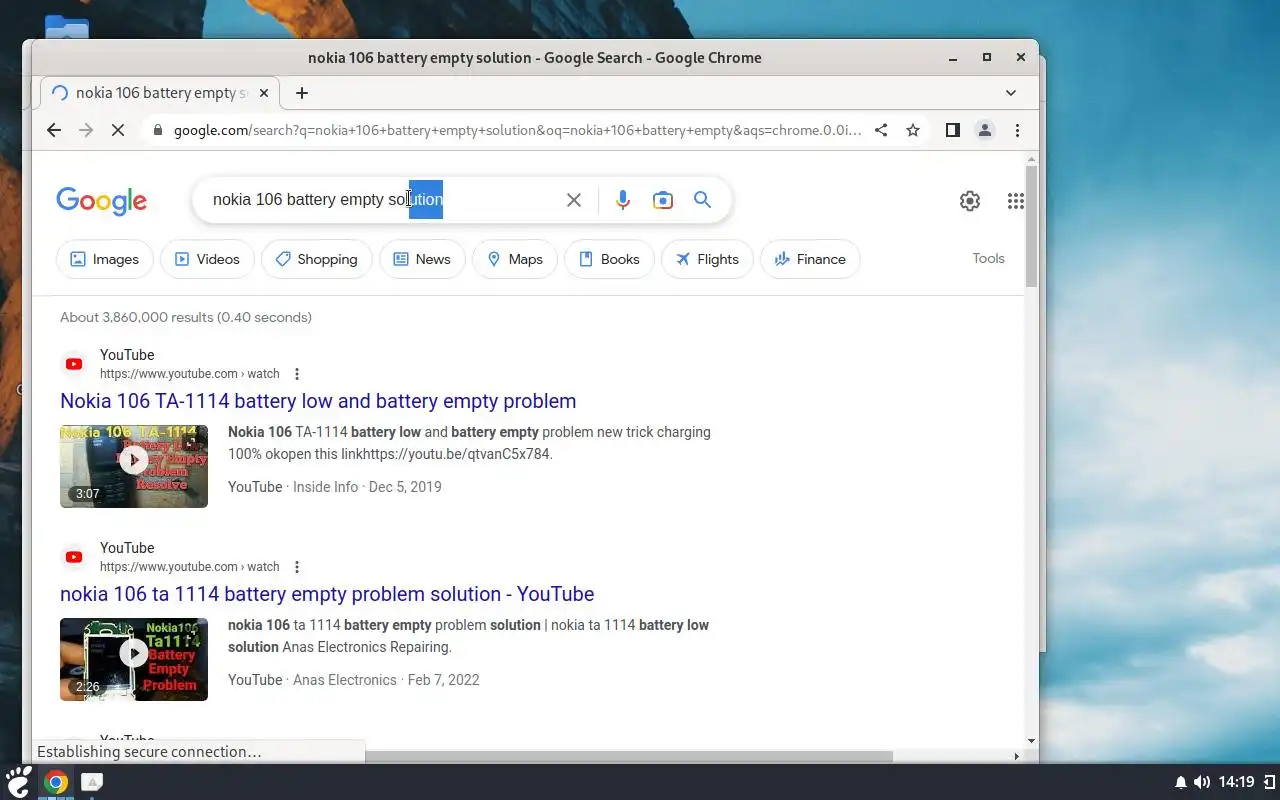Click the address bar URL

(516, 130)
